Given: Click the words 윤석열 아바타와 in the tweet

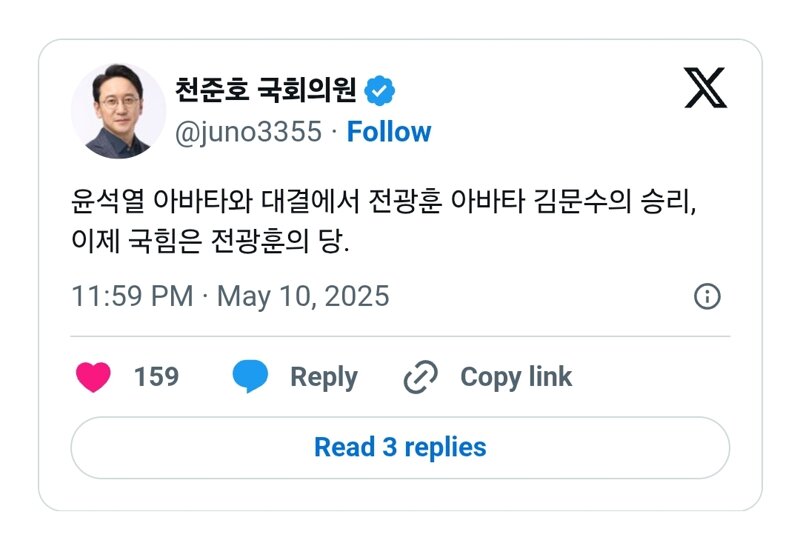Looking at the screenshot, I should pyautogui.click(x=162, y=201).
